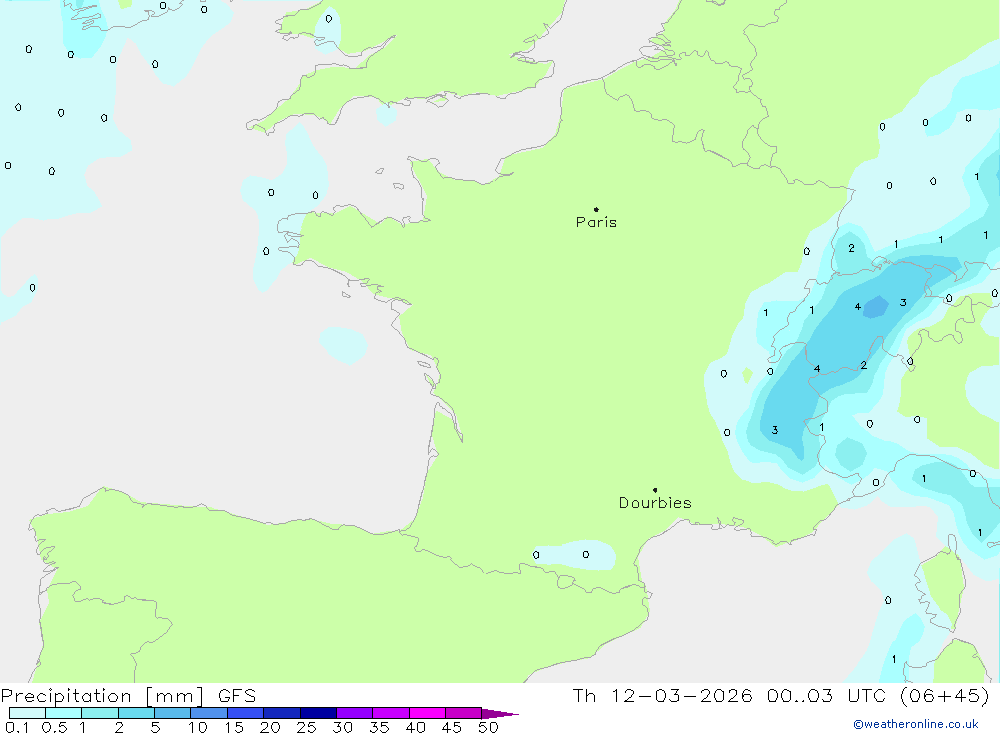This screenshot has height=733, width=1000.
Task: Click the legend scale label 35
Action: click(x=379, y=727)
